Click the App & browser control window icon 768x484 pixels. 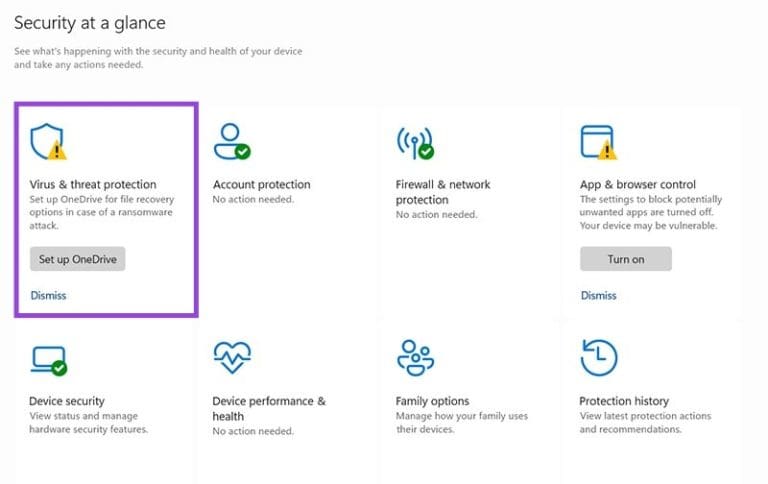(597, 142)
